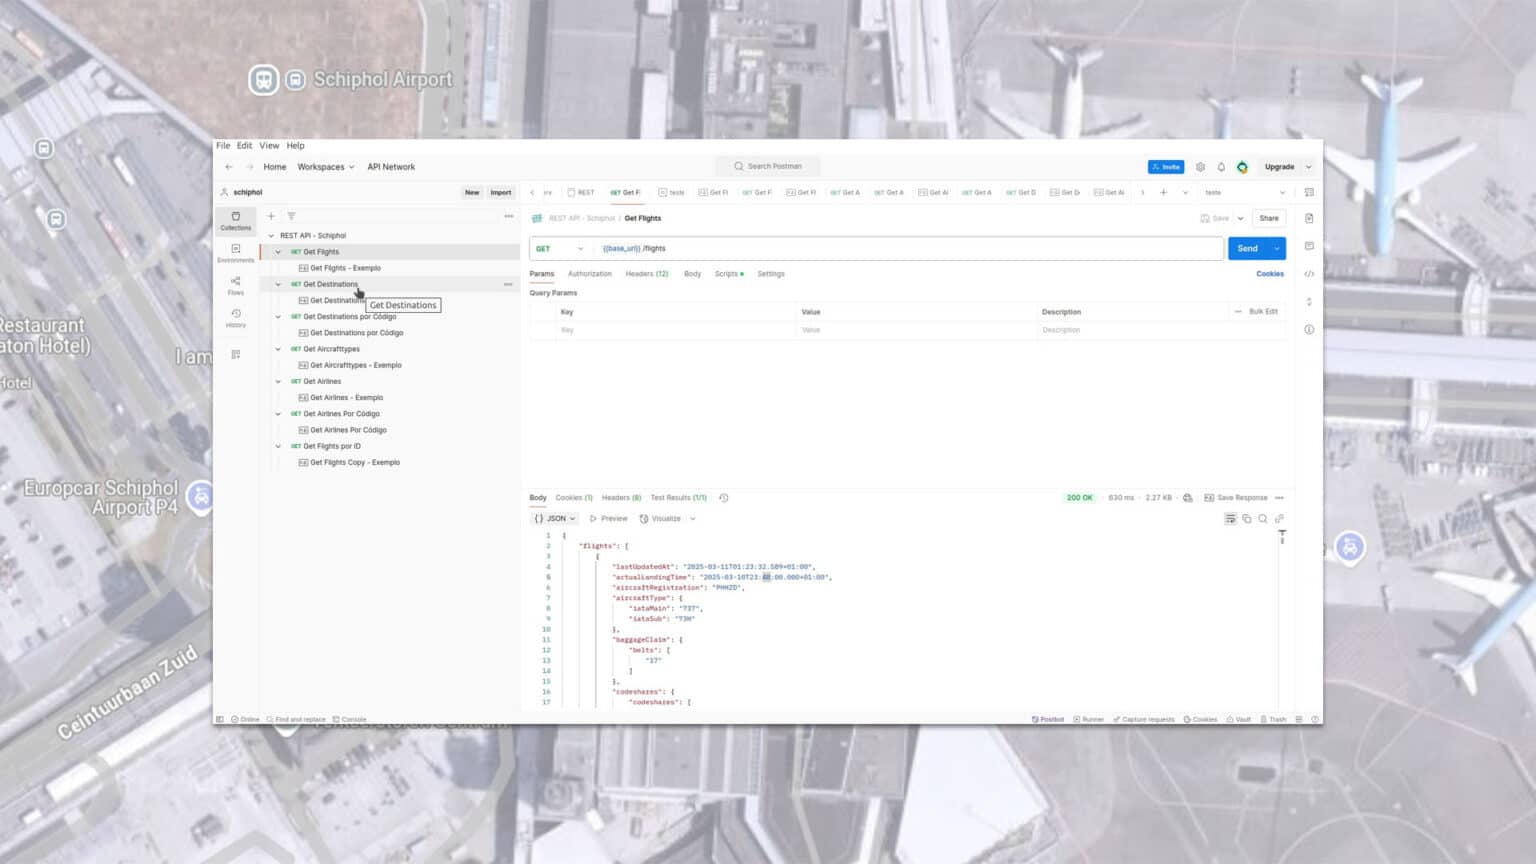Add a new collection with plus icon
The width and height of the screenshot is (1536, 864).
click(x=271, y=216)
